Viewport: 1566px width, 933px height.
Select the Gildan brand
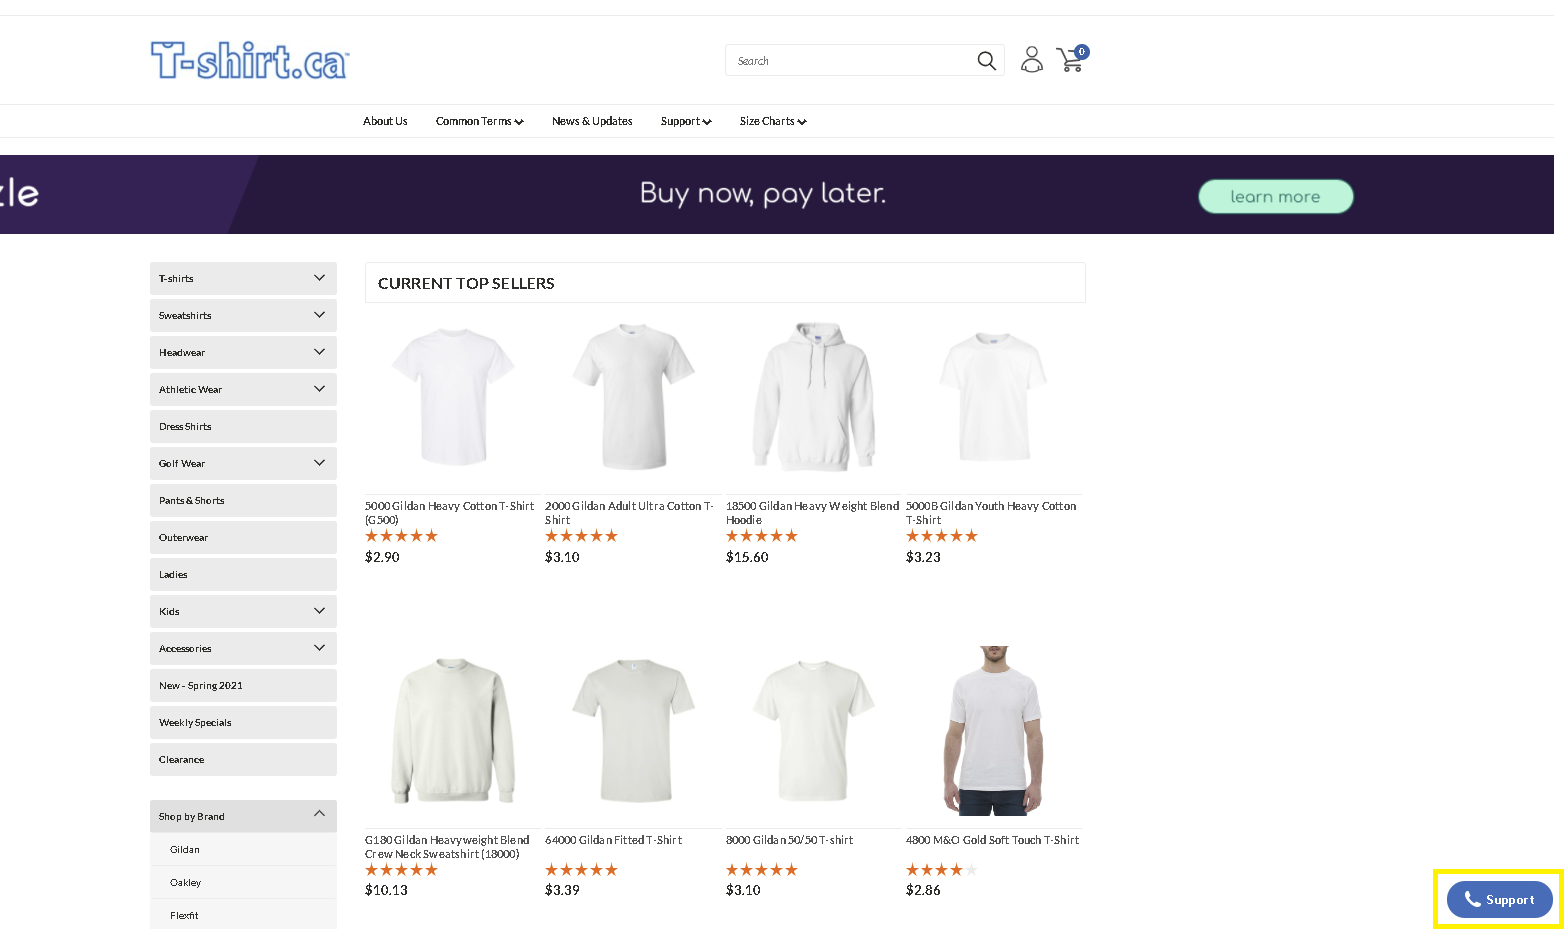(185, 849)
